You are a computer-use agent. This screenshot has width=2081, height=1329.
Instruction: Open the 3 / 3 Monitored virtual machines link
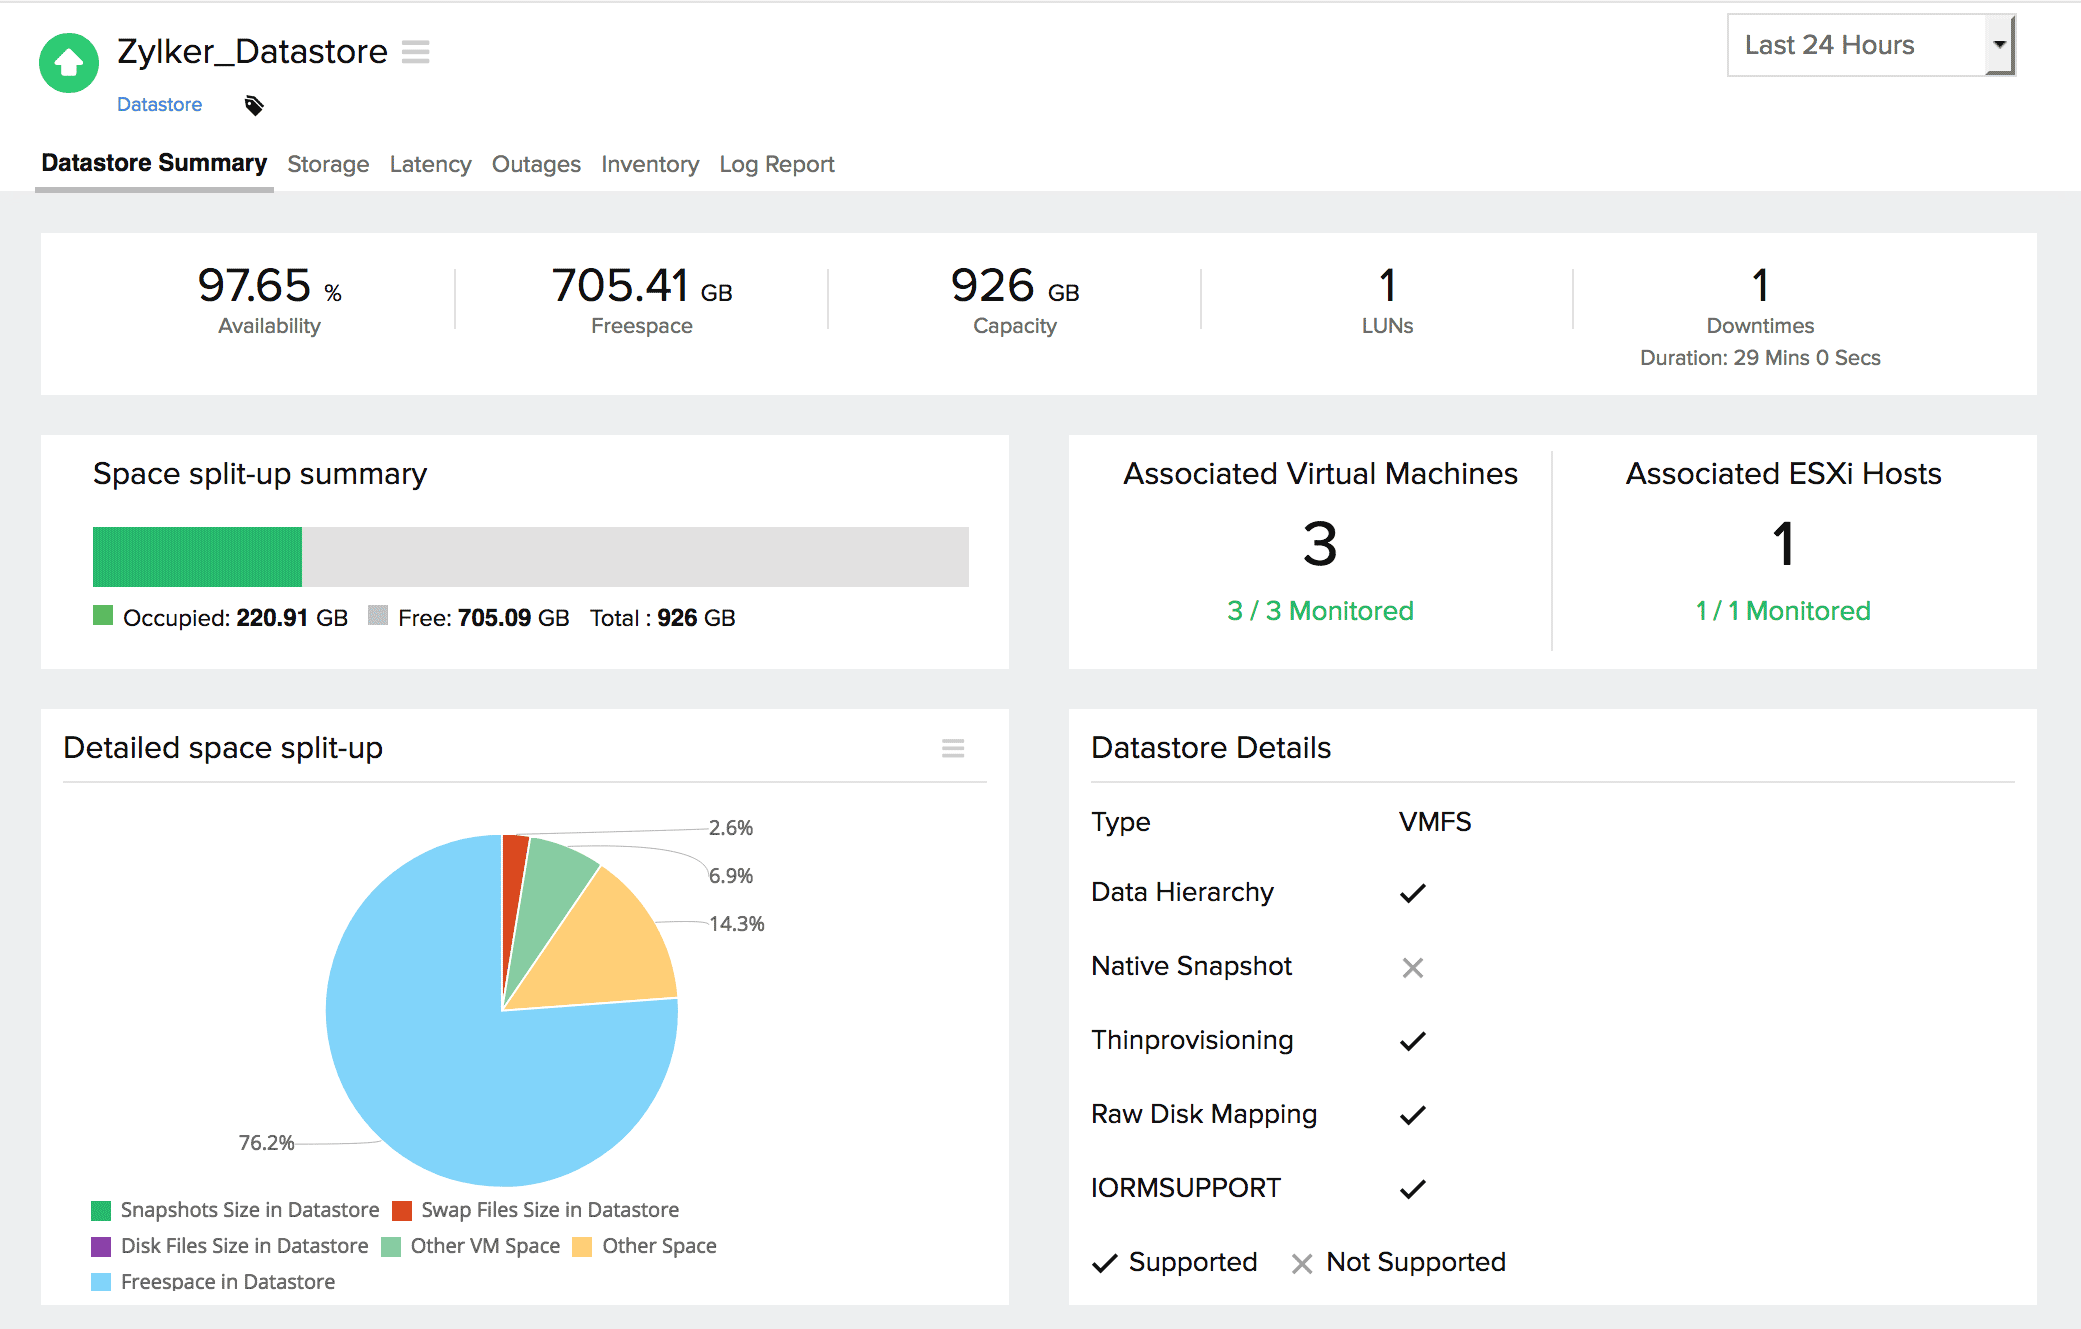[x=1322, y=611]
